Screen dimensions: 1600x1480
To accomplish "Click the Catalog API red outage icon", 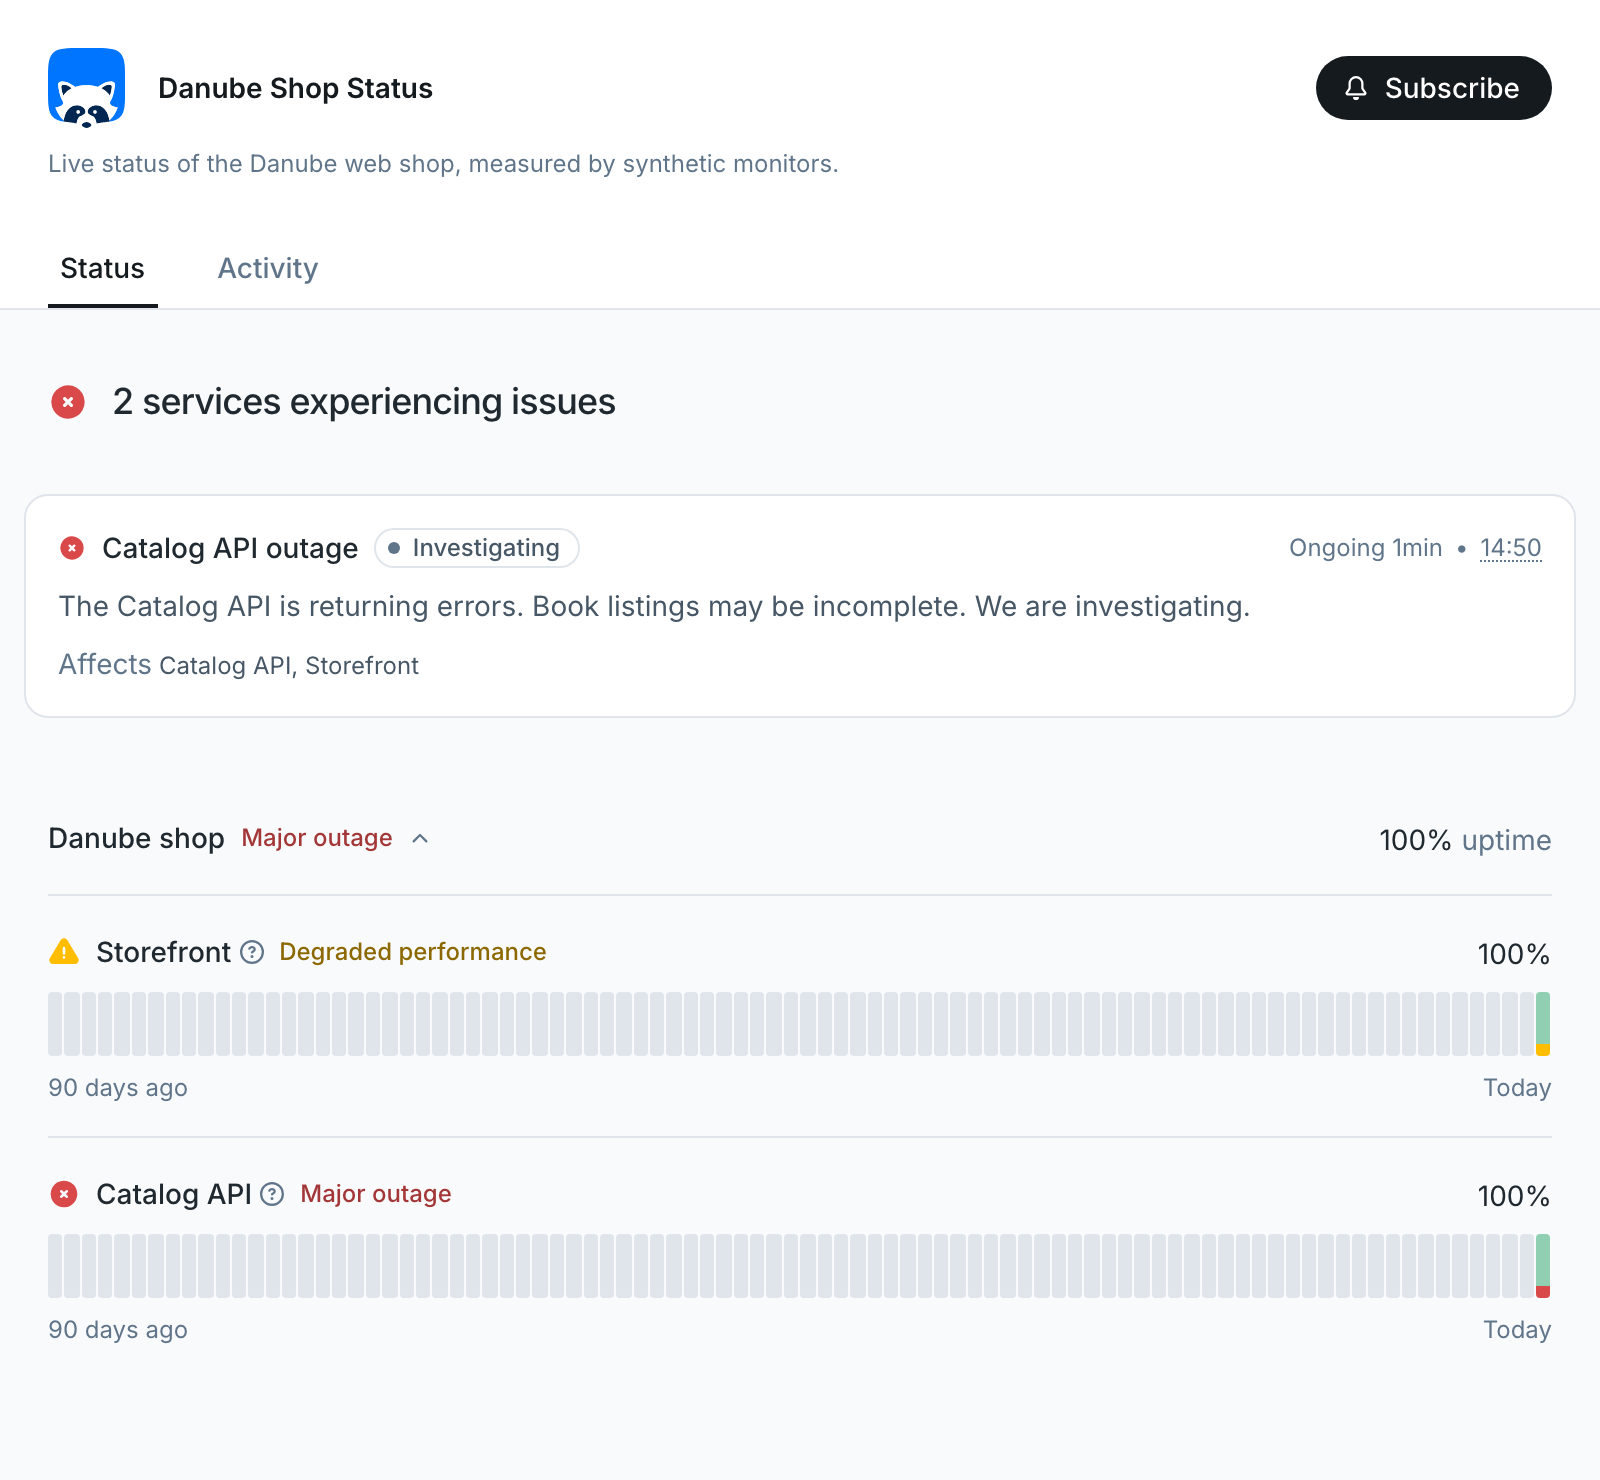I will [64, 1194].
